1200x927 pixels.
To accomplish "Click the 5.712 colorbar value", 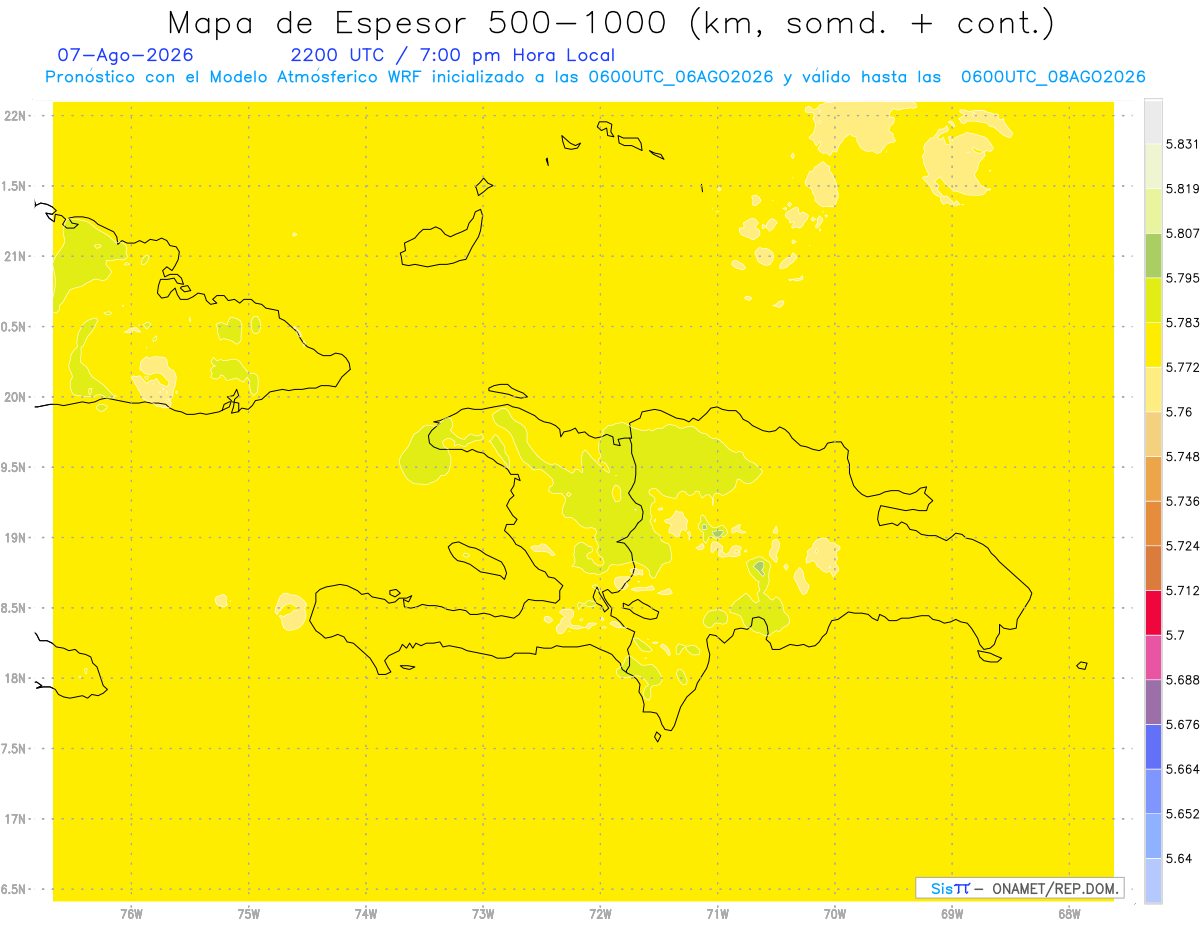I will tap(1183, 590).
